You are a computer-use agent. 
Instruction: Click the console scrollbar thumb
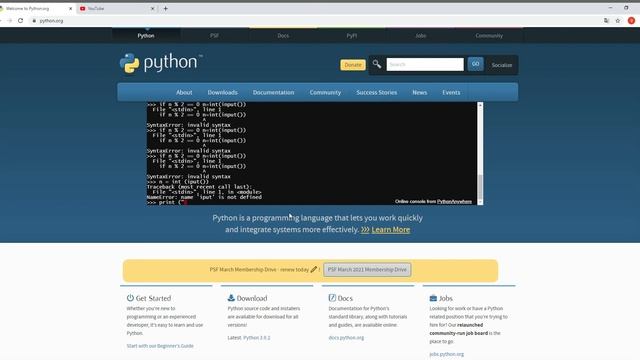coord(480,187)
